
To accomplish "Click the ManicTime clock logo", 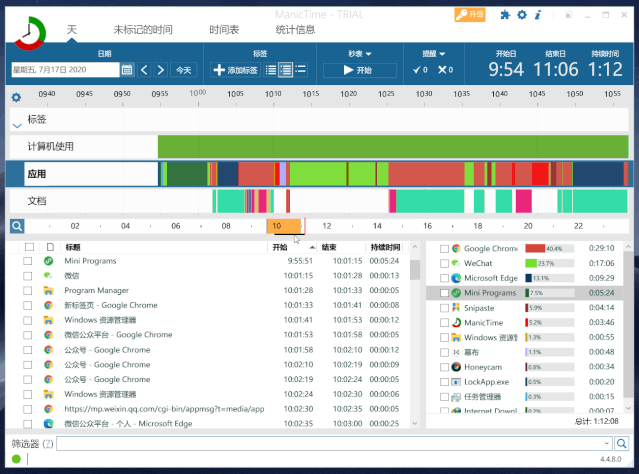I will (x=30, y=33).
